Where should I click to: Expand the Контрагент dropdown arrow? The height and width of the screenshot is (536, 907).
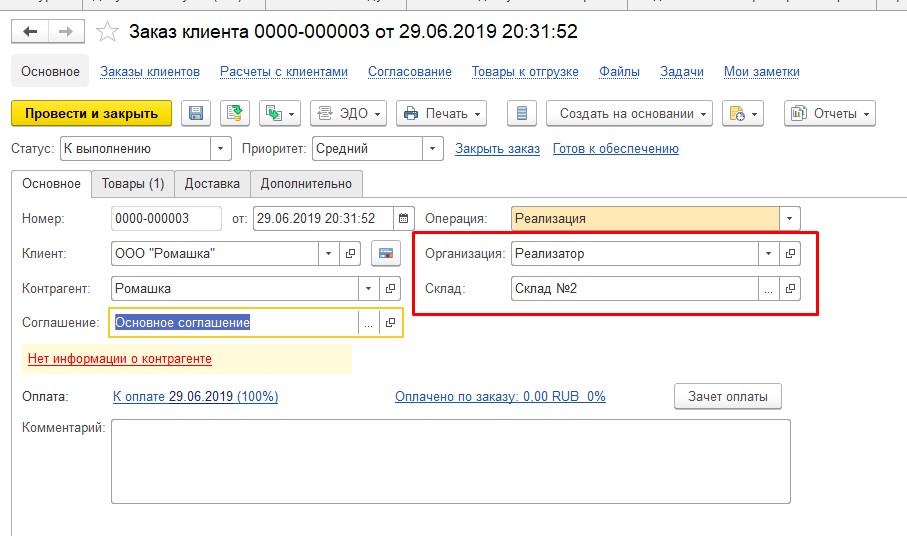tap(368, 288)
